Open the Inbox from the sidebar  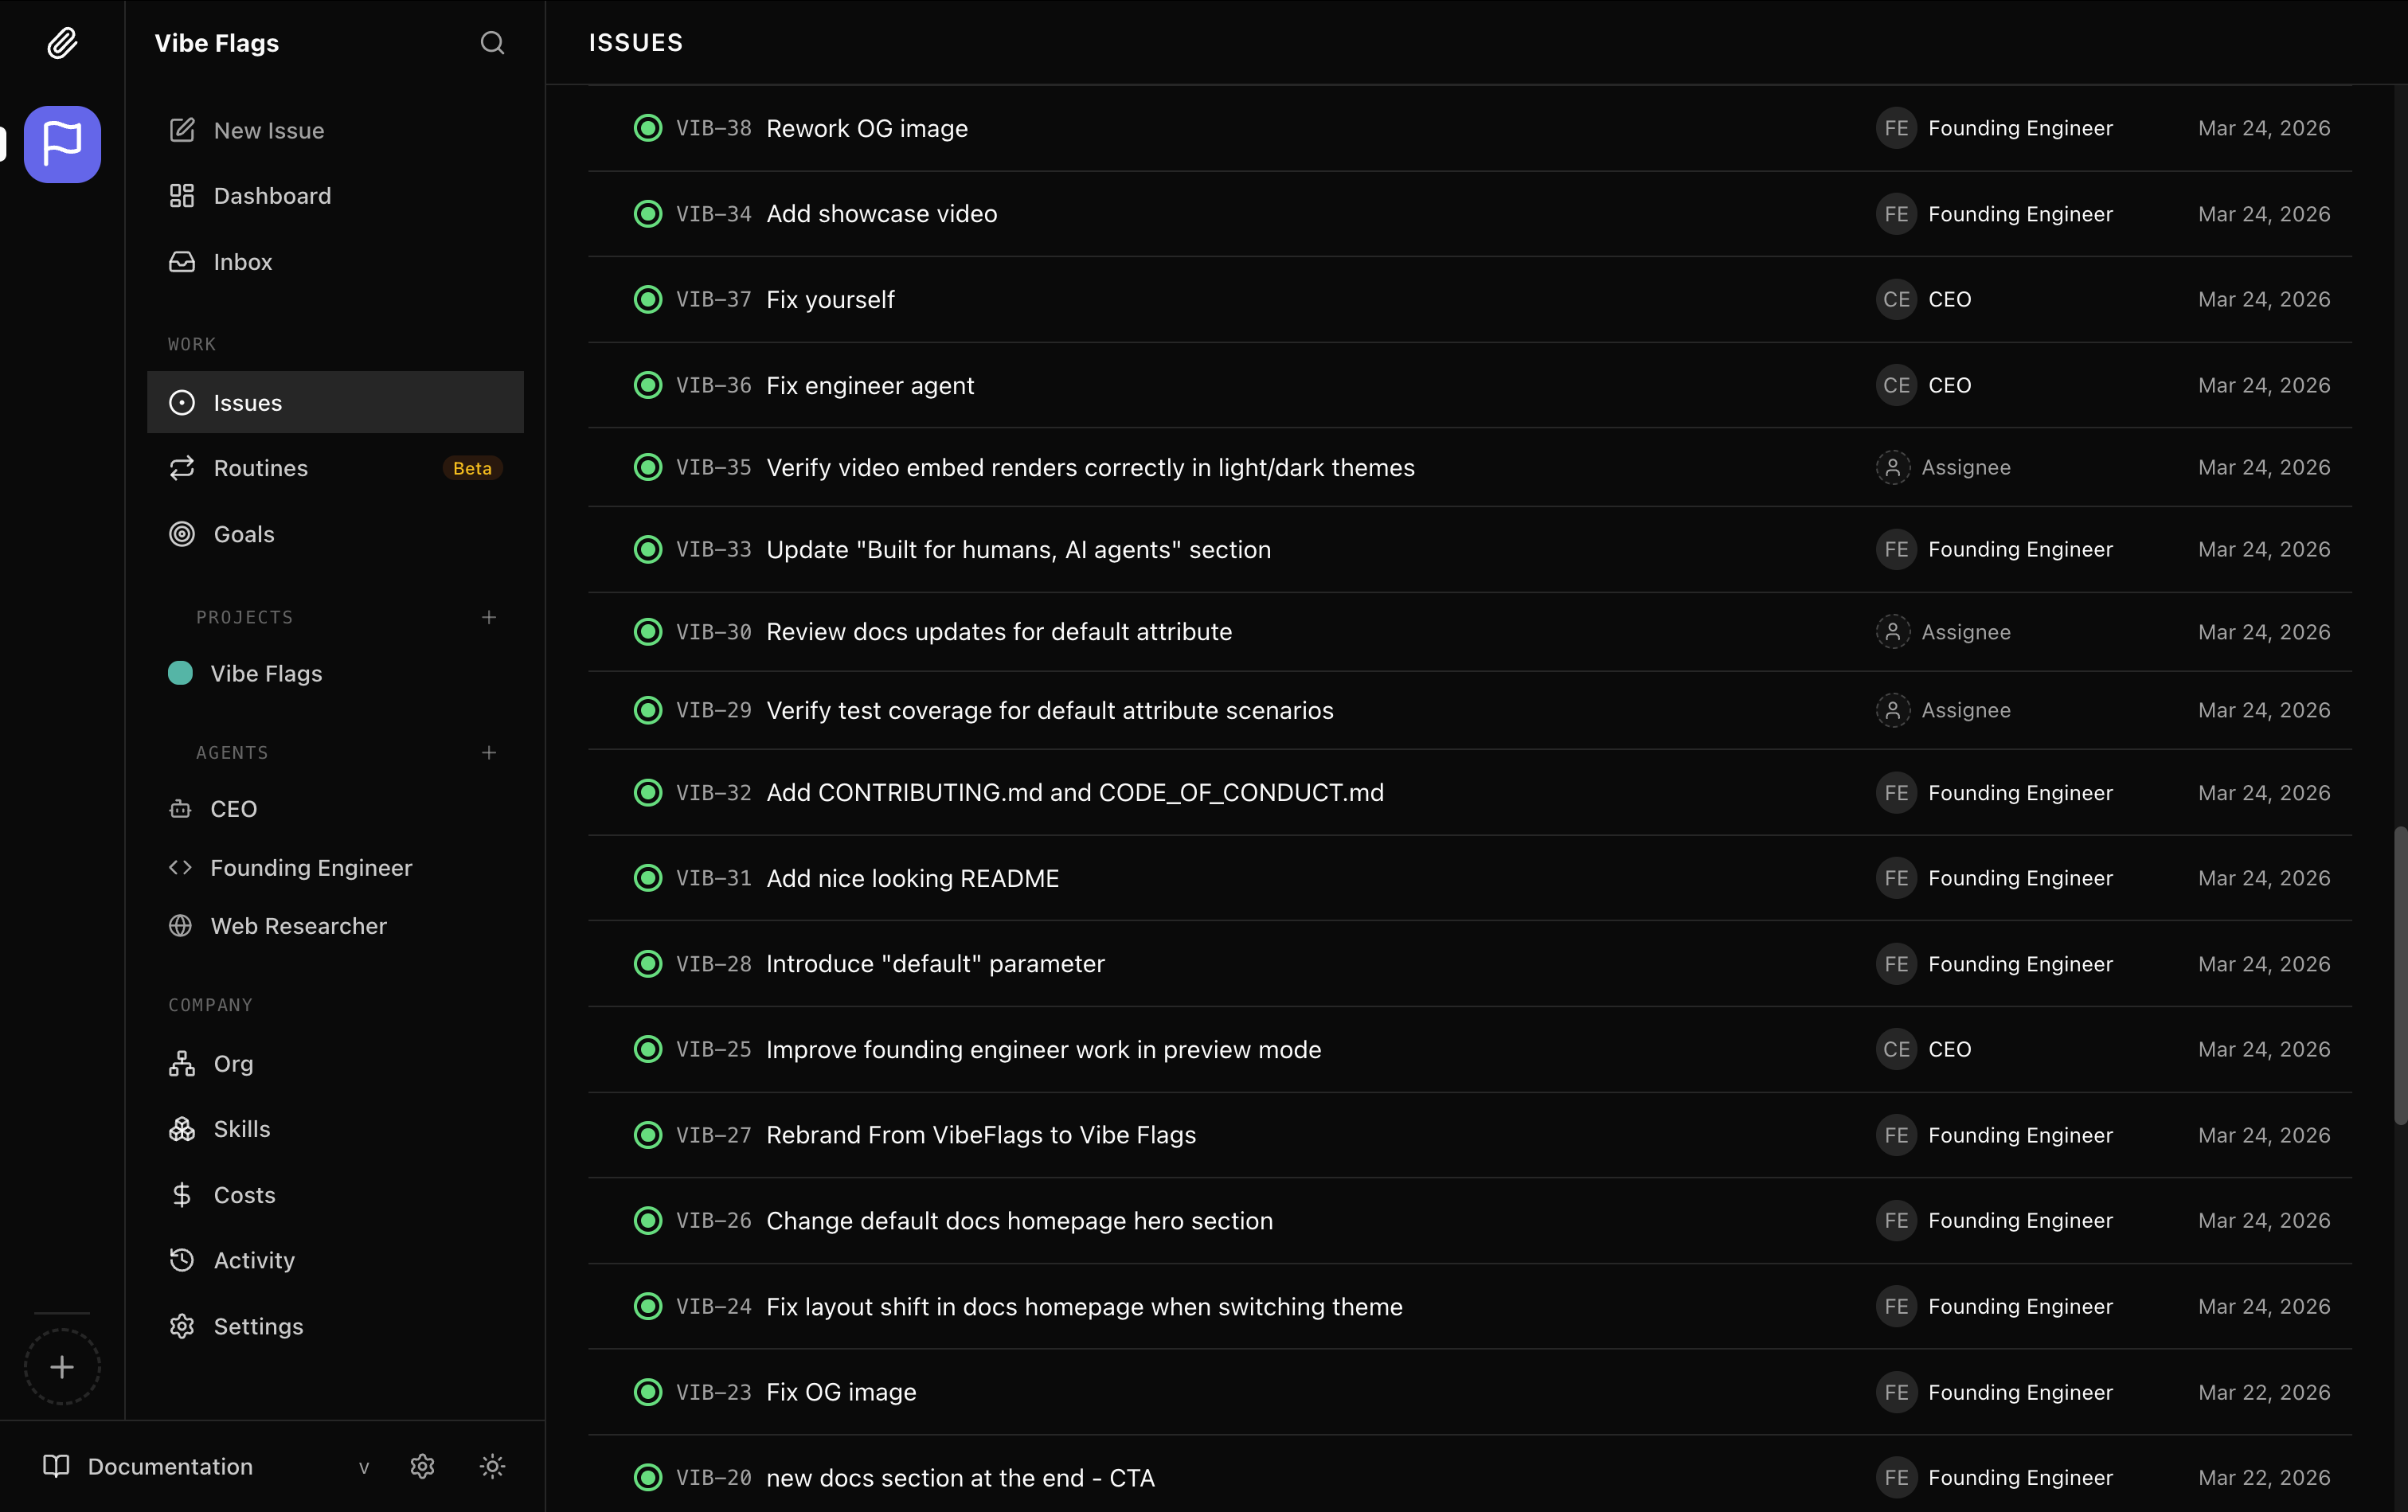pos(242,261)
